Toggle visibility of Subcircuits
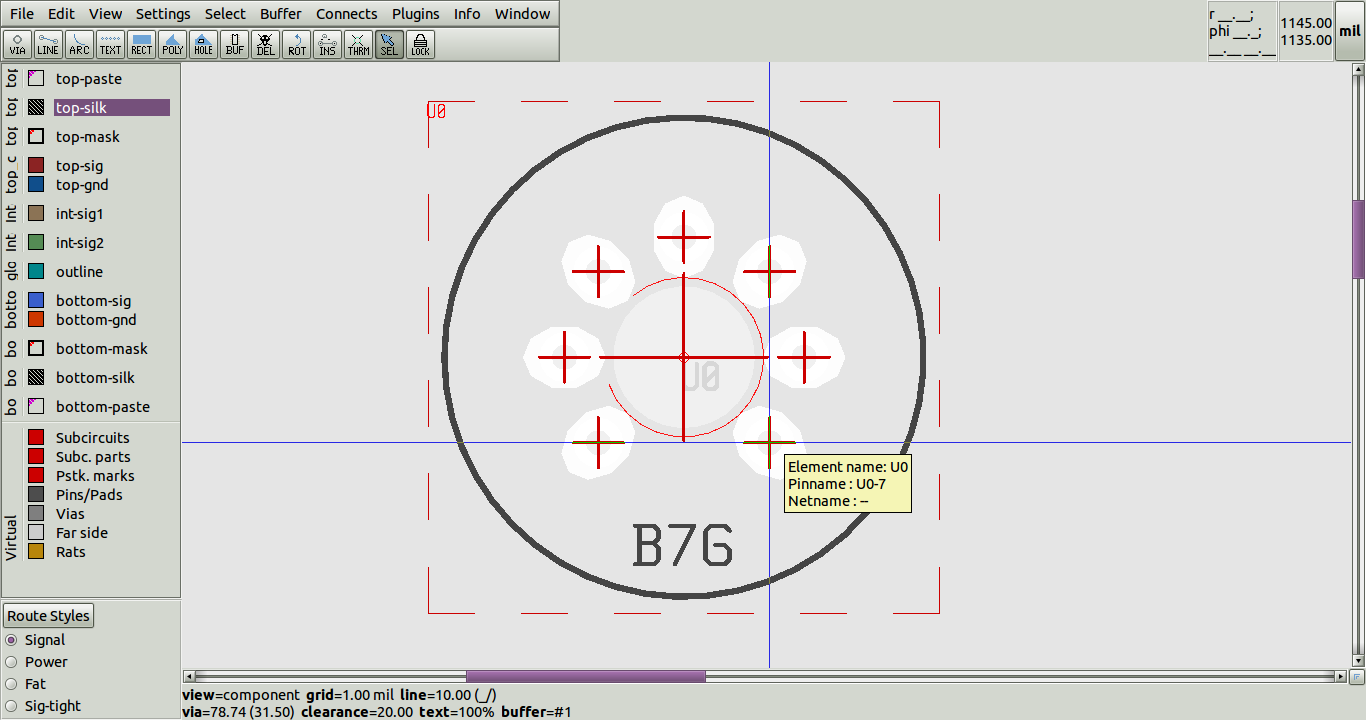The height and width of the screenshot is (720, 1366). pos(36,438)
